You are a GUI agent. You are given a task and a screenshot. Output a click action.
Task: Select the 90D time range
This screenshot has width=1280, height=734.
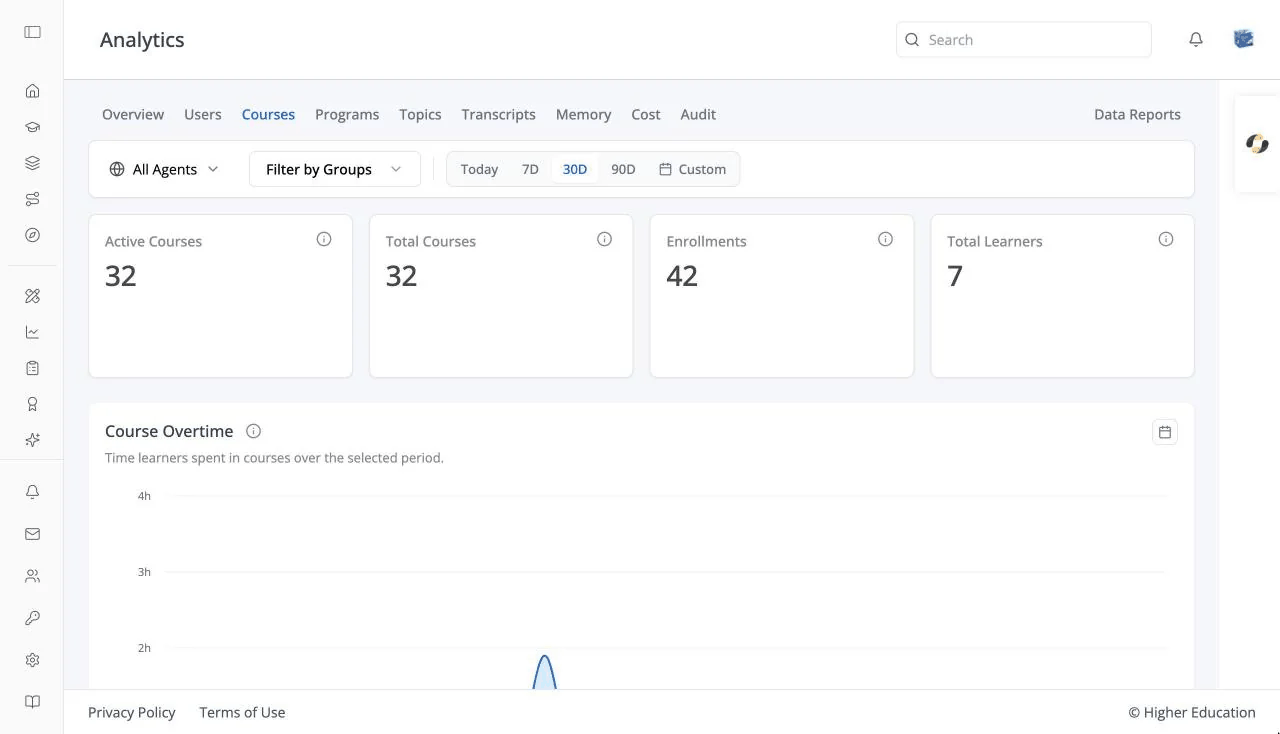pos(623,169)
